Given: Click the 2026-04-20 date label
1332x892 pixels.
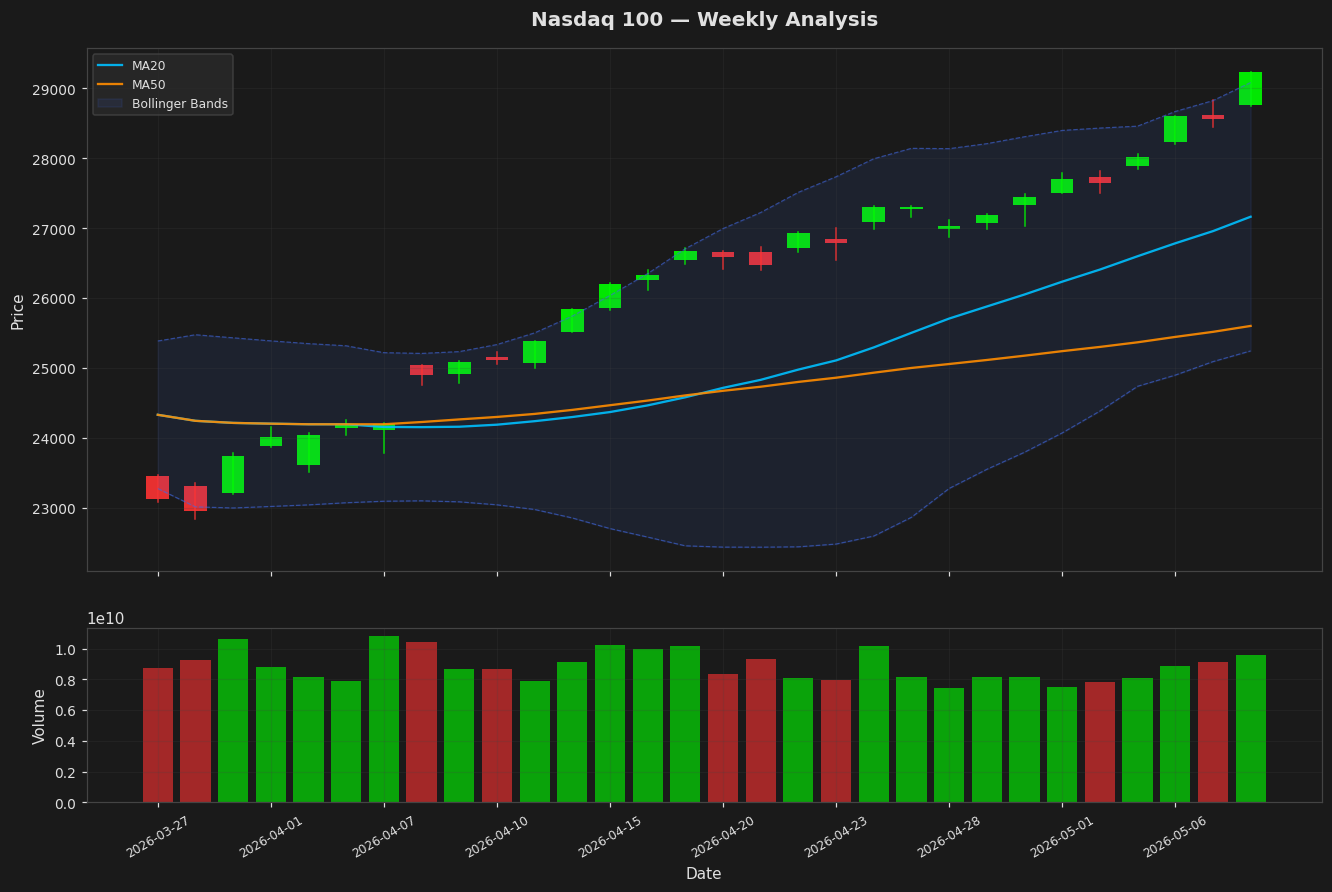Looking at the screenshot, I should 723,836.
